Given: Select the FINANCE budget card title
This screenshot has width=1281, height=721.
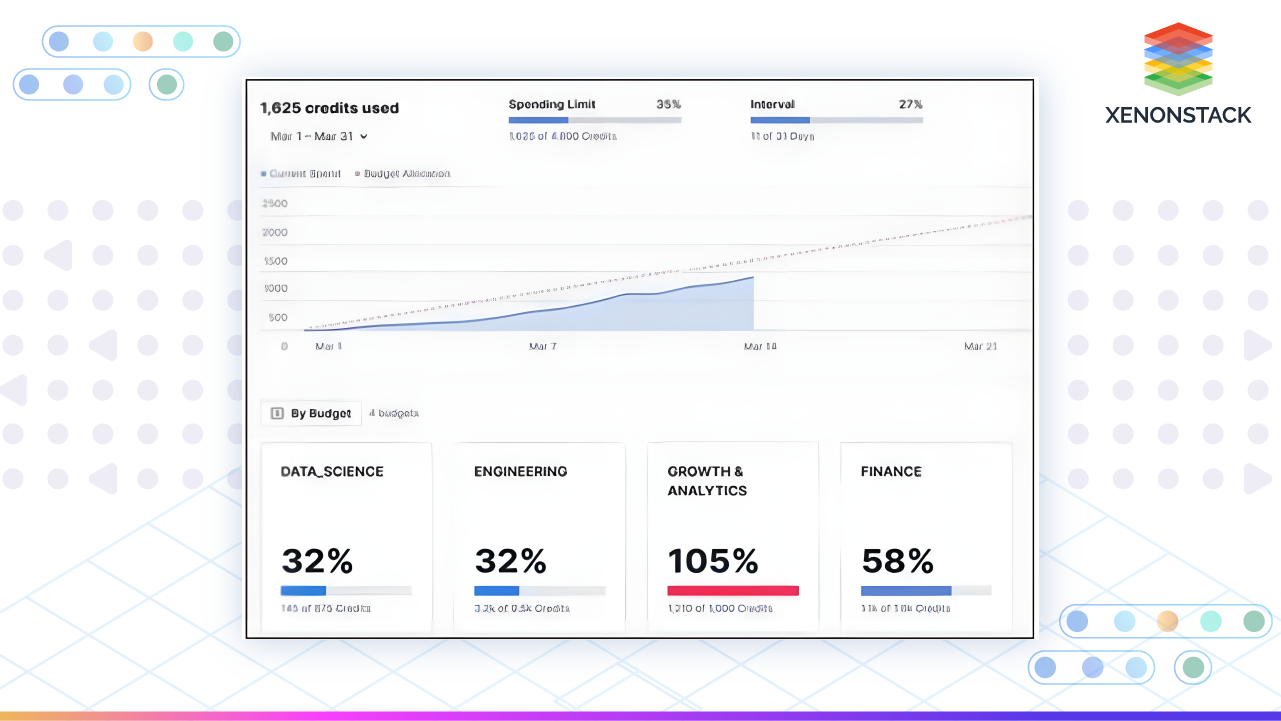Looking at the screenshot, I should (x=891, y=471).
